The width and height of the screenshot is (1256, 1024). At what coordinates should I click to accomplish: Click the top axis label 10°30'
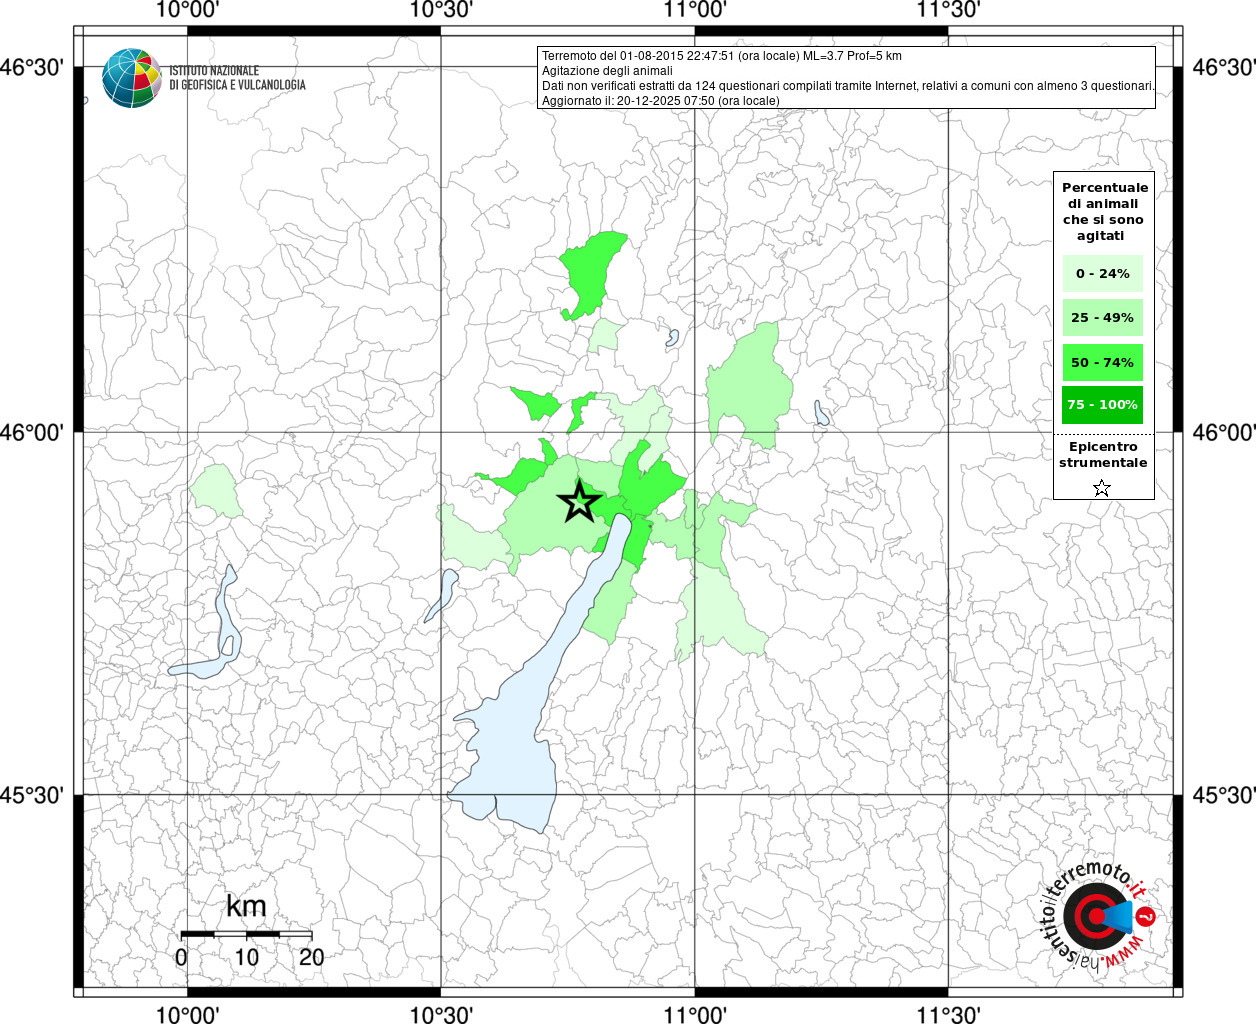pyautogui.click(x=441, y=10)
